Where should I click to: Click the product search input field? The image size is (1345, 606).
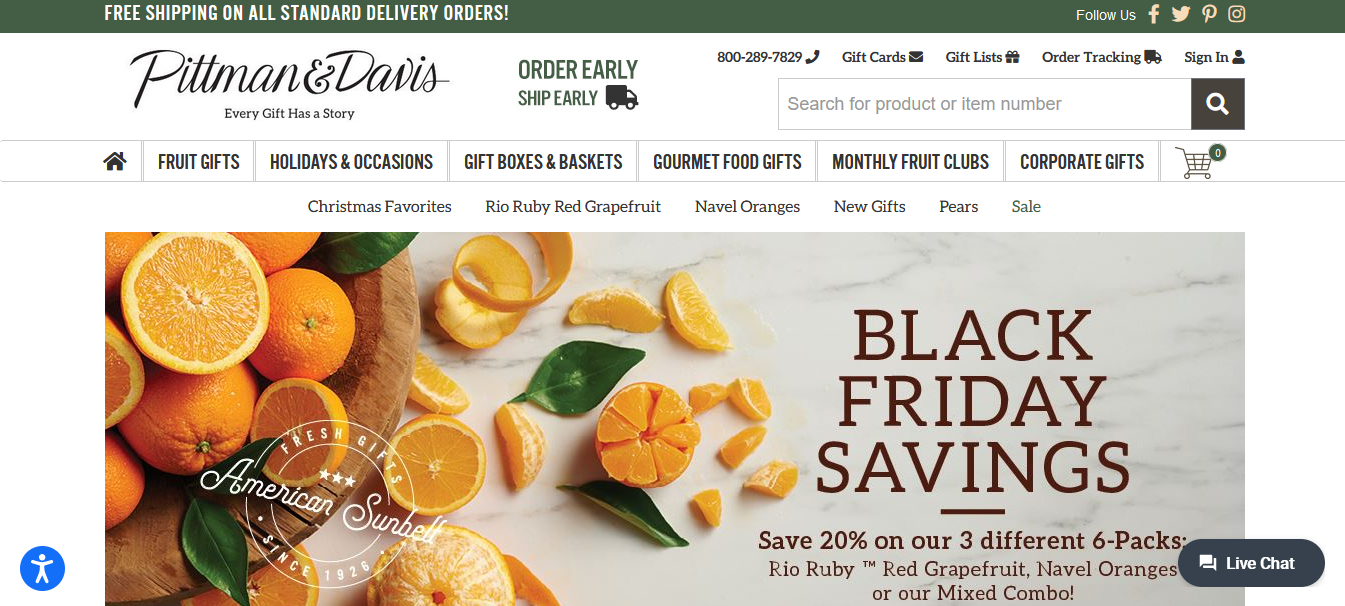click(x=984, y=104)
